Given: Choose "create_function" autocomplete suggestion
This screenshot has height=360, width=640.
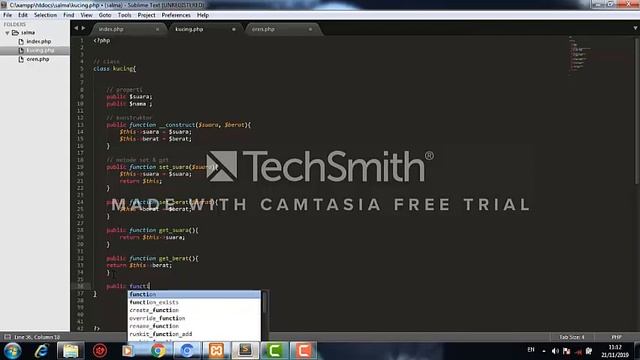Looking at the screenshot, I should [194, 310].
